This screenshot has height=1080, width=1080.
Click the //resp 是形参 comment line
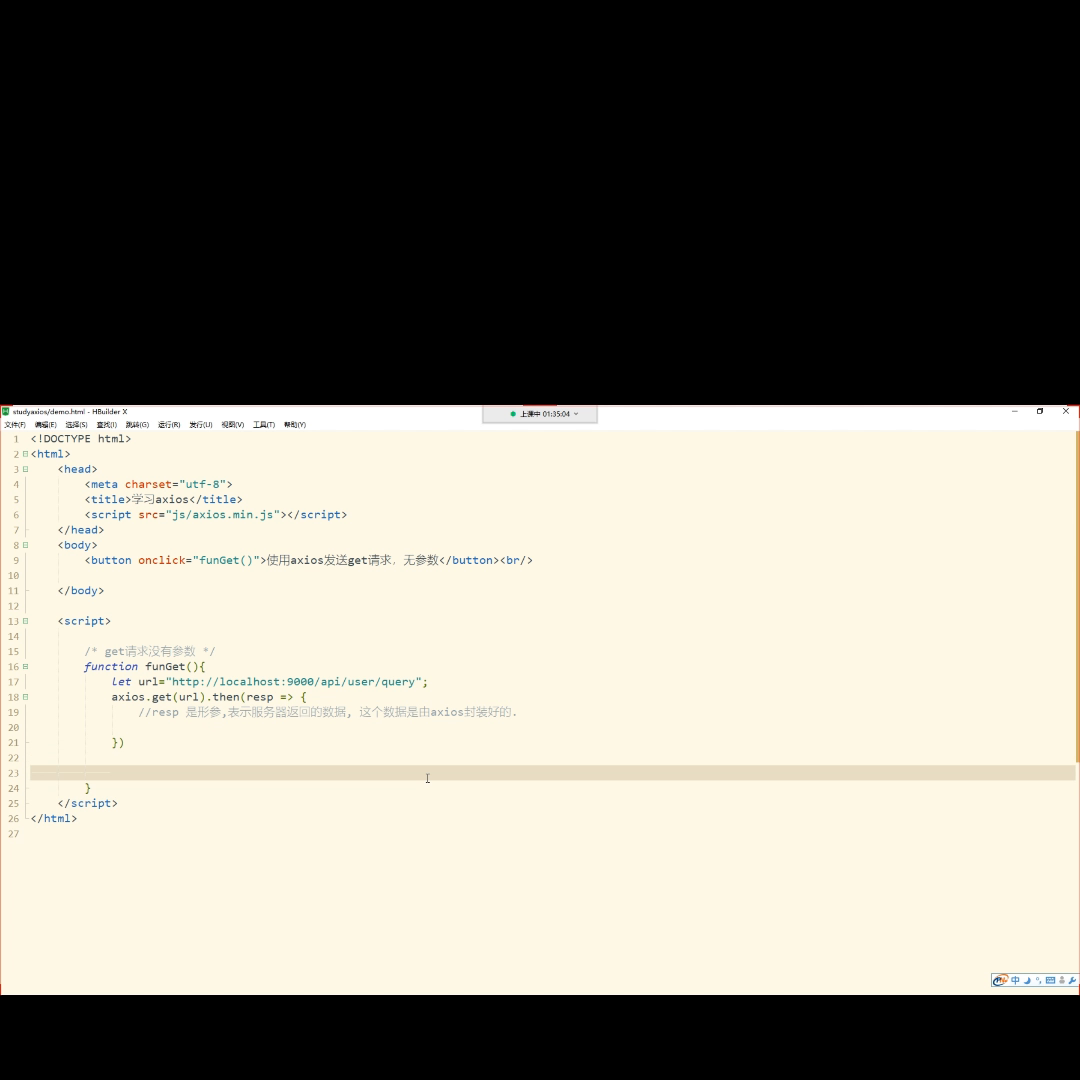[x=328, y=712]
